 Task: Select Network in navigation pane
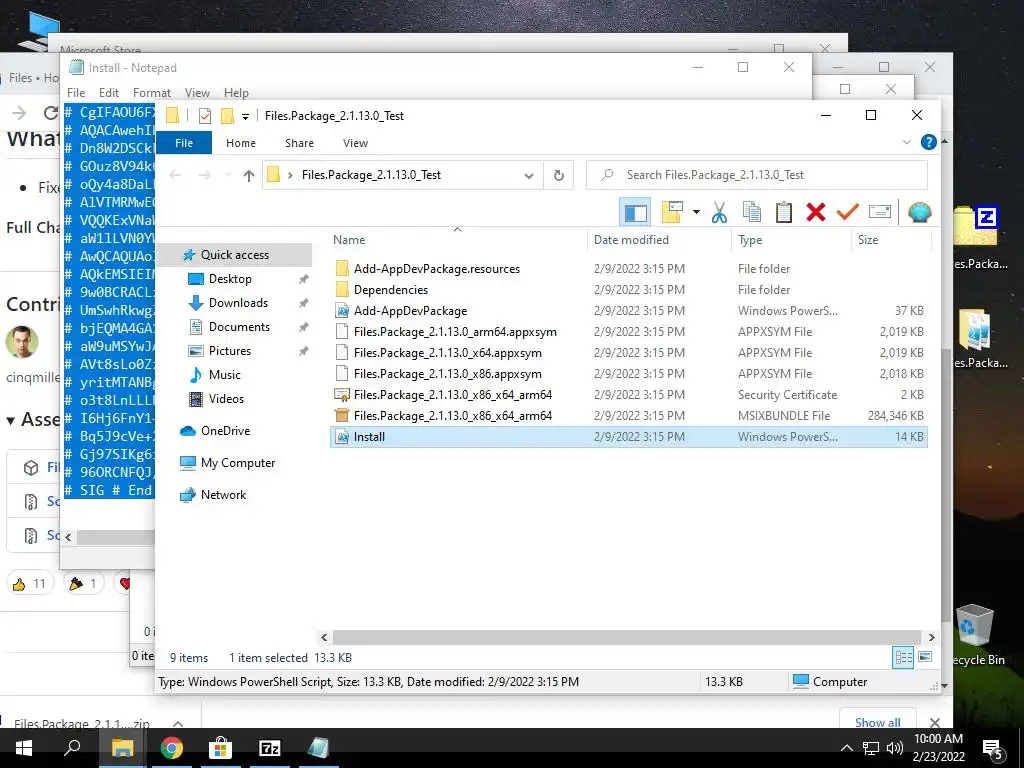[223, 495]
